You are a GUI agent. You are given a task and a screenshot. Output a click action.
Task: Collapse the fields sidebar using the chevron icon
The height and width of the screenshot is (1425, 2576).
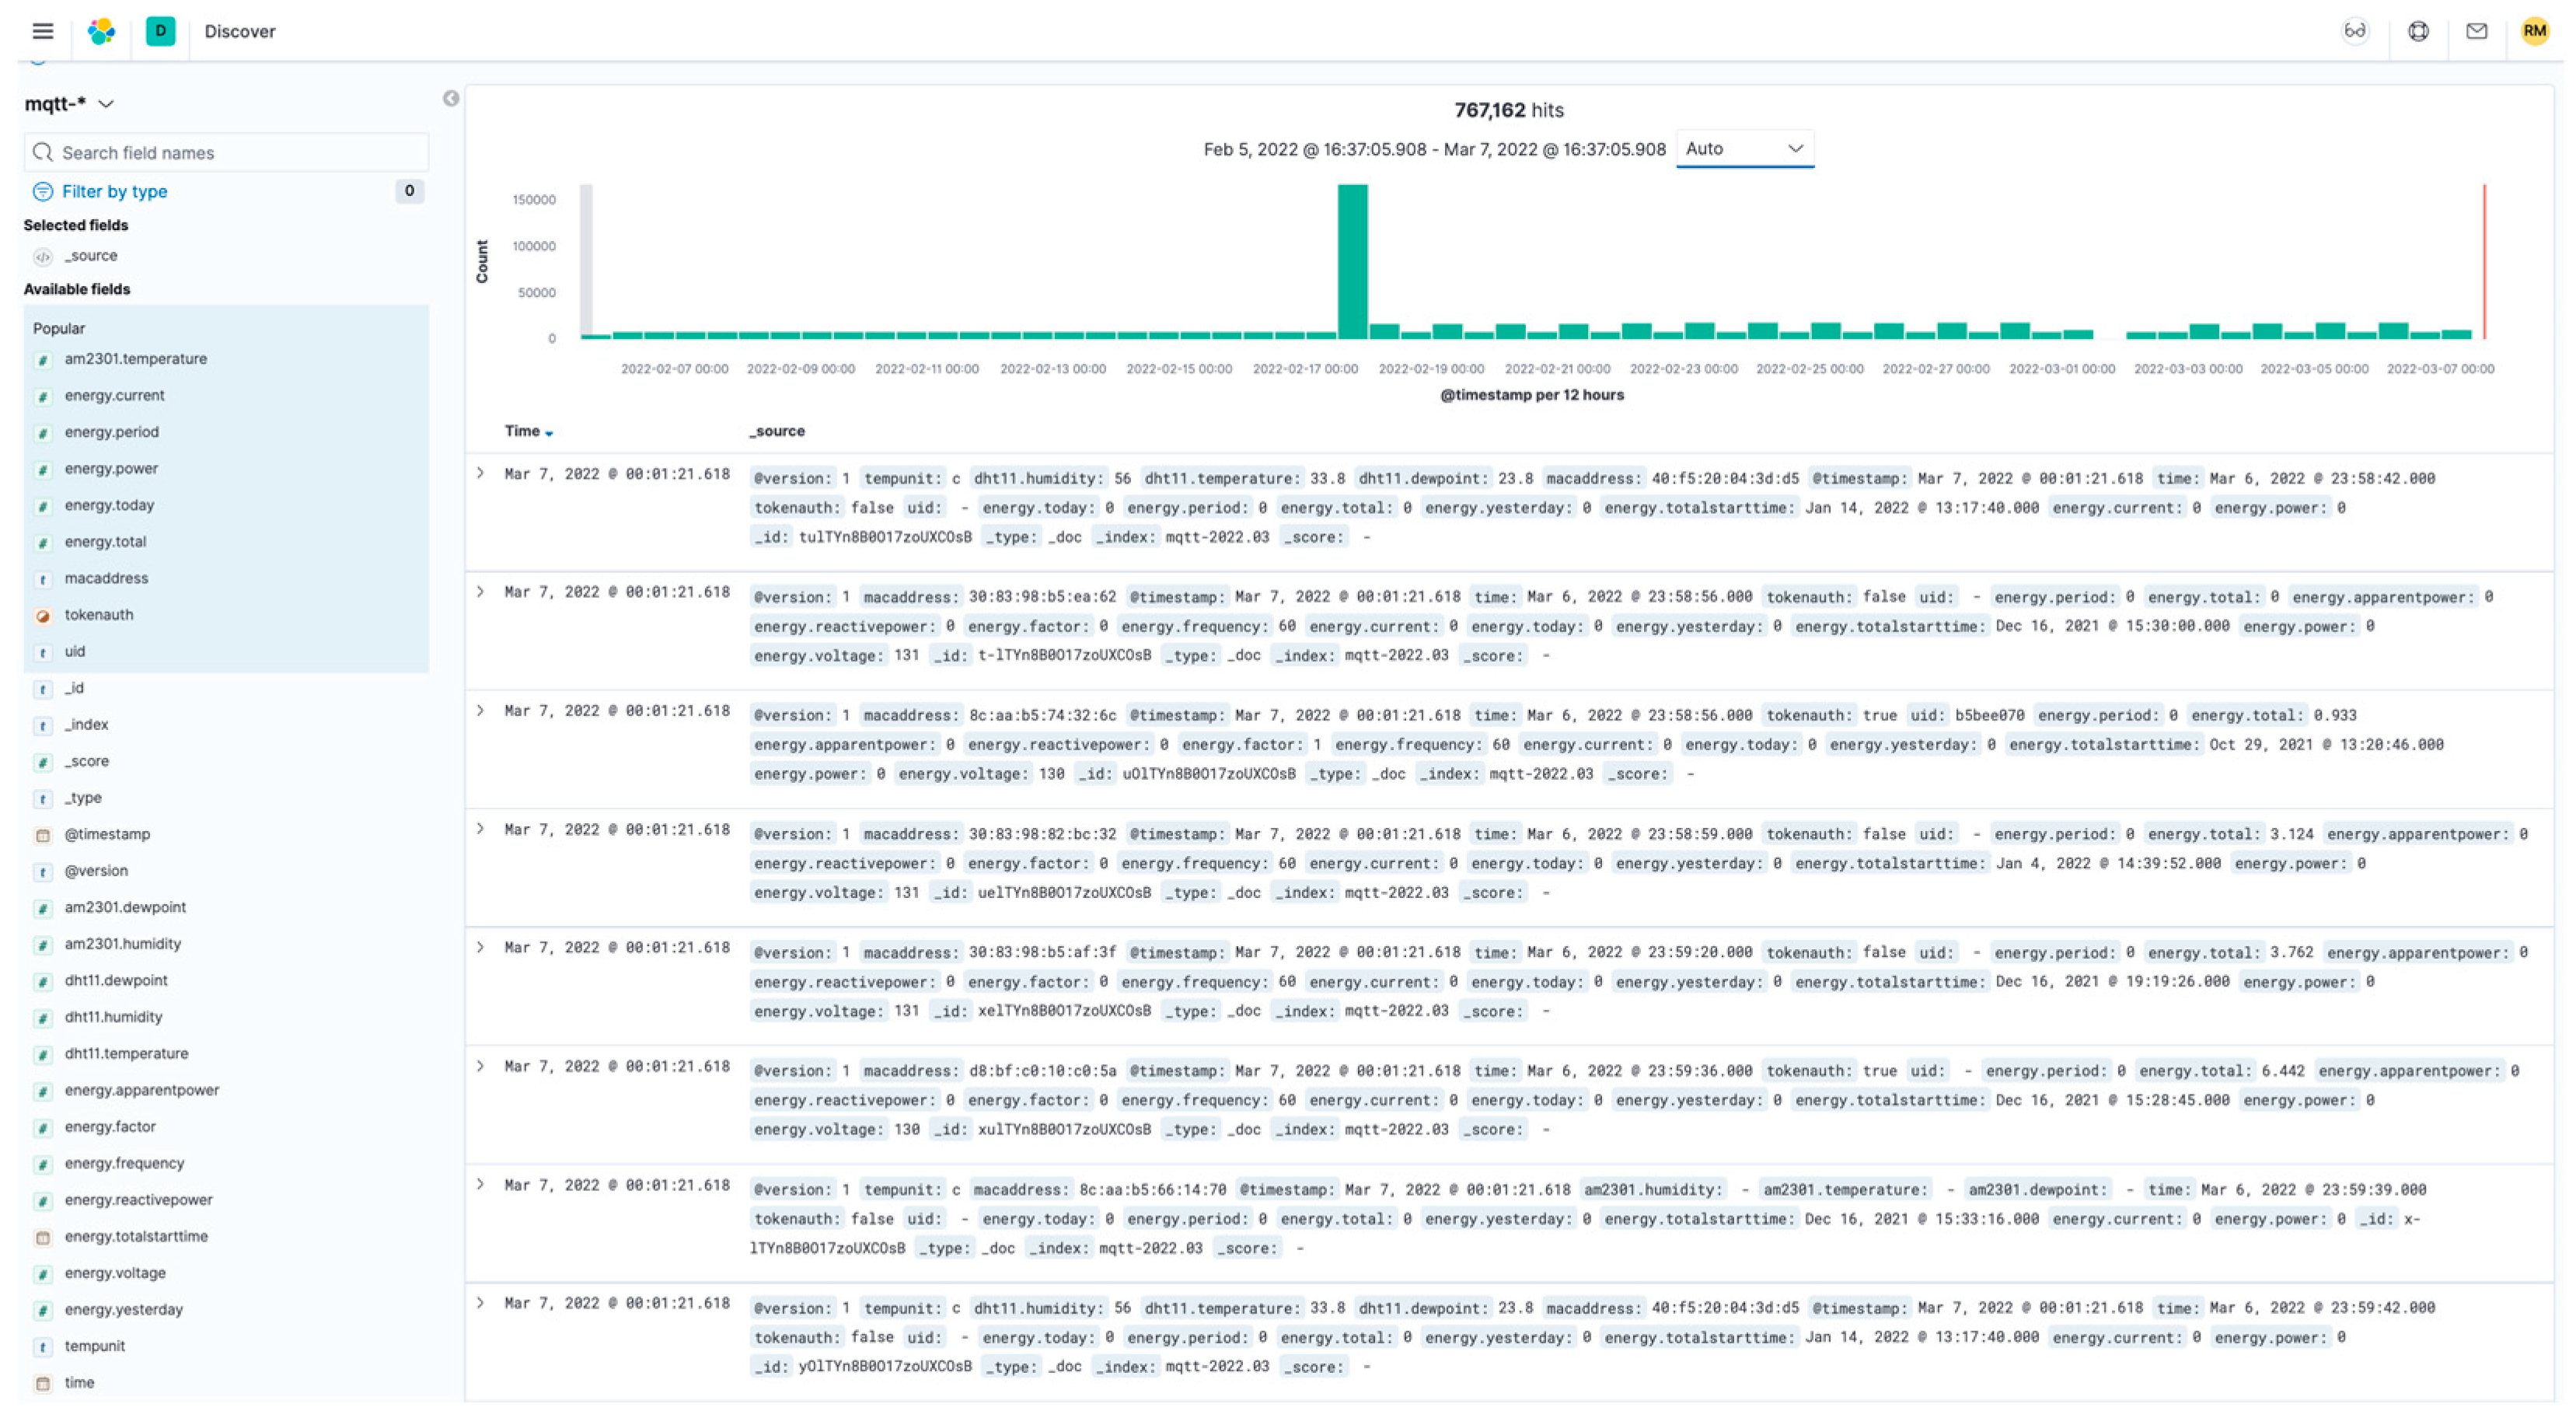pyautogui.click(x=449, y=100)
